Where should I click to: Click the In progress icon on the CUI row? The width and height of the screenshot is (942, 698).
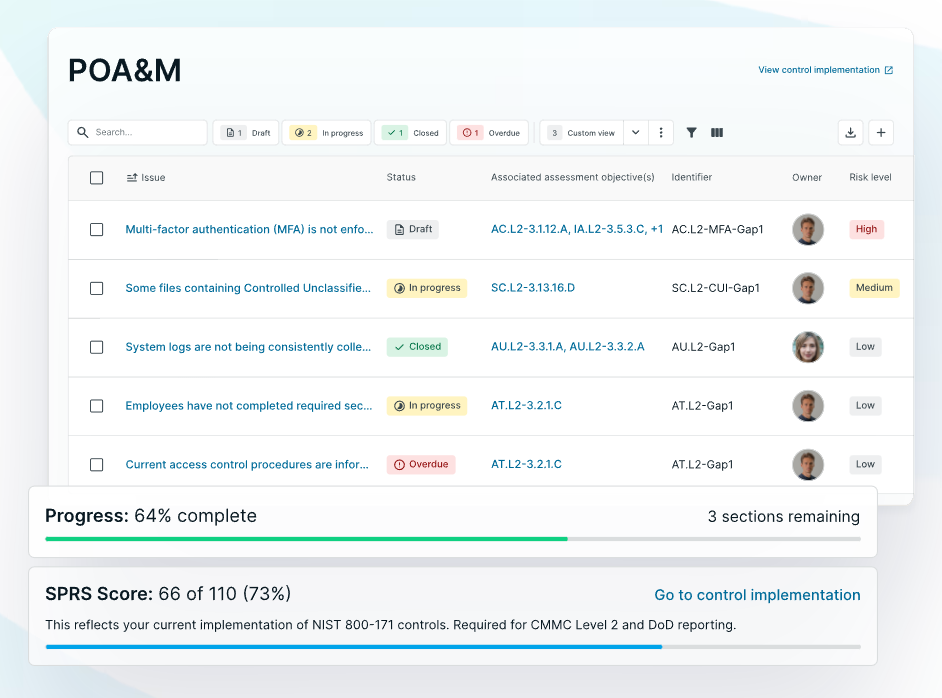399,288
